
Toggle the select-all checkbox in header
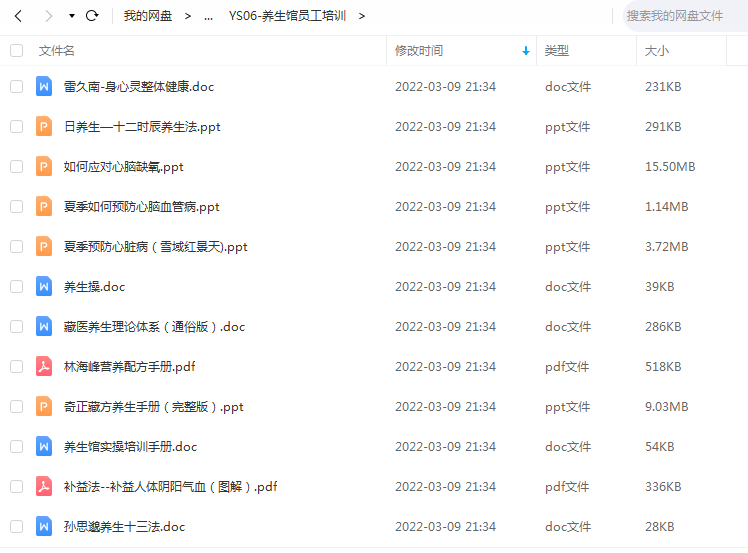pos(17,50)
